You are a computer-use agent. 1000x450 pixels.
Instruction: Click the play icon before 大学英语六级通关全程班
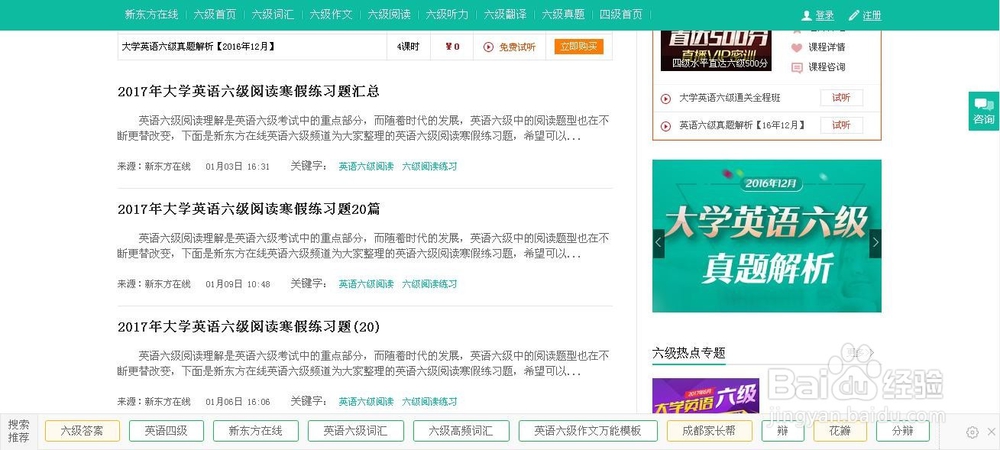click(666, 98)
